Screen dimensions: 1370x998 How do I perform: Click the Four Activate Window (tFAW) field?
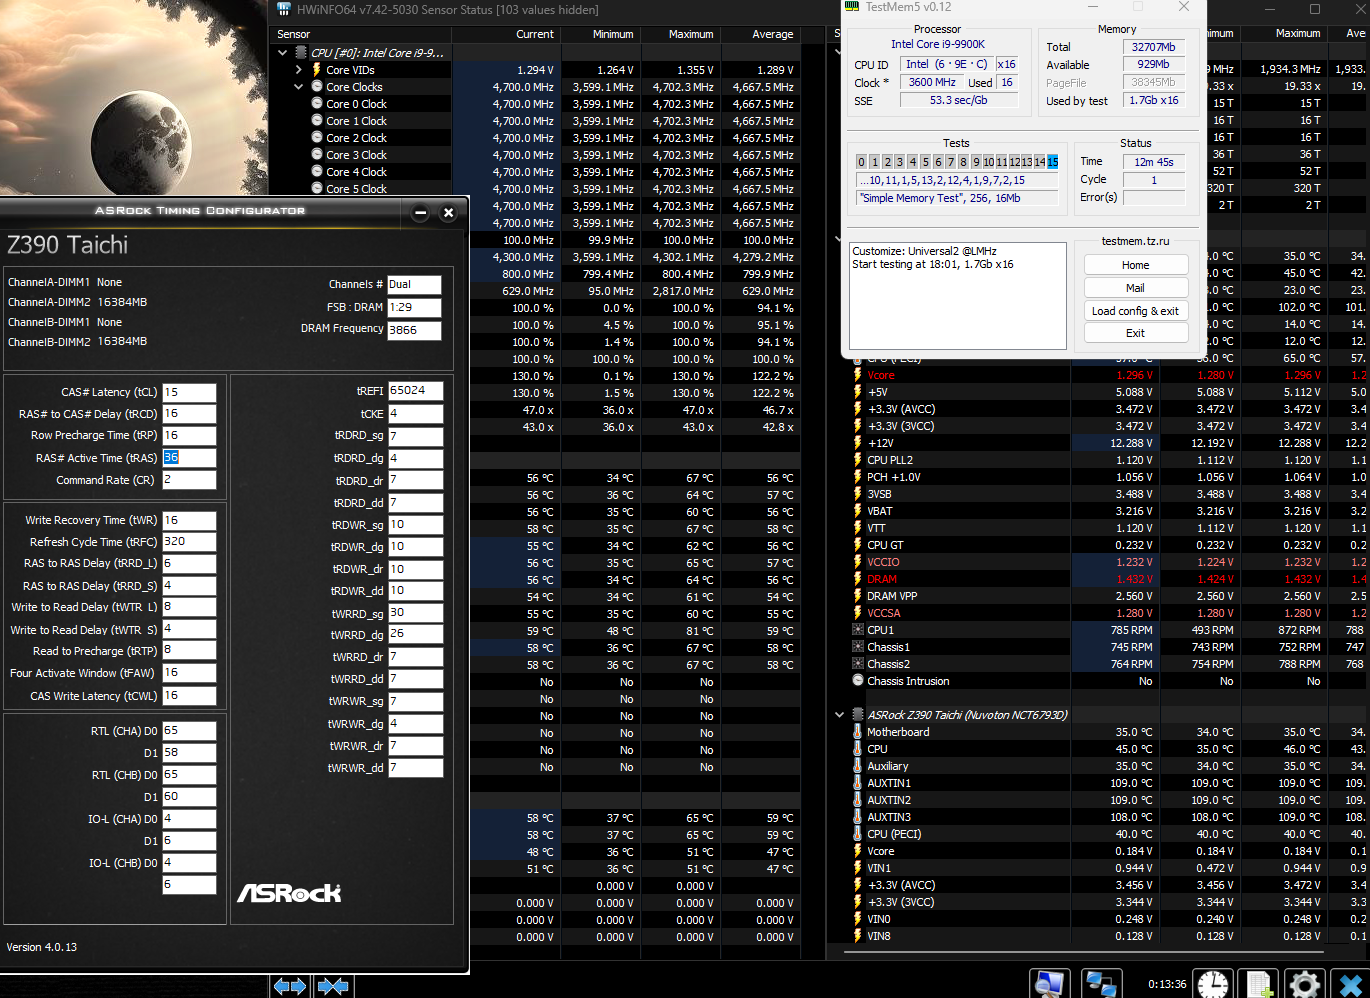(189, 672)
